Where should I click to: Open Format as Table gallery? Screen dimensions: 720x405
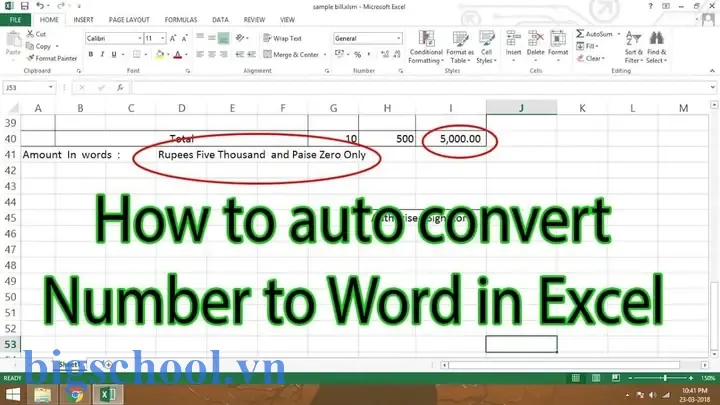click(460, 47)
